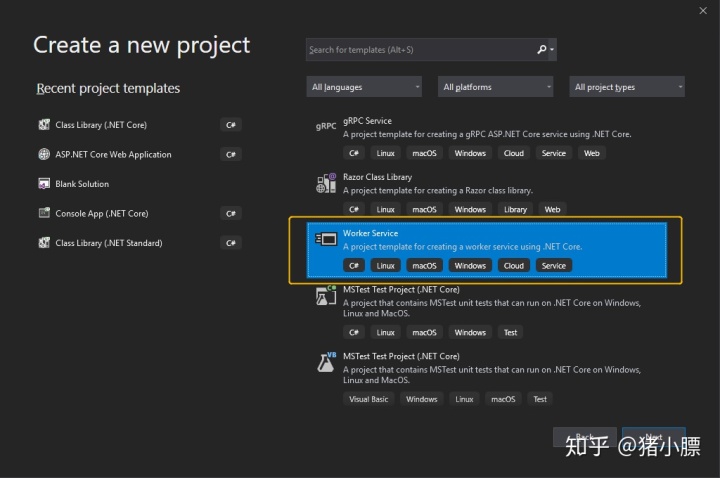Select the C# MSTest Test Project (.NET Core) title
This screenshot has width=720, height=478.
401,289
